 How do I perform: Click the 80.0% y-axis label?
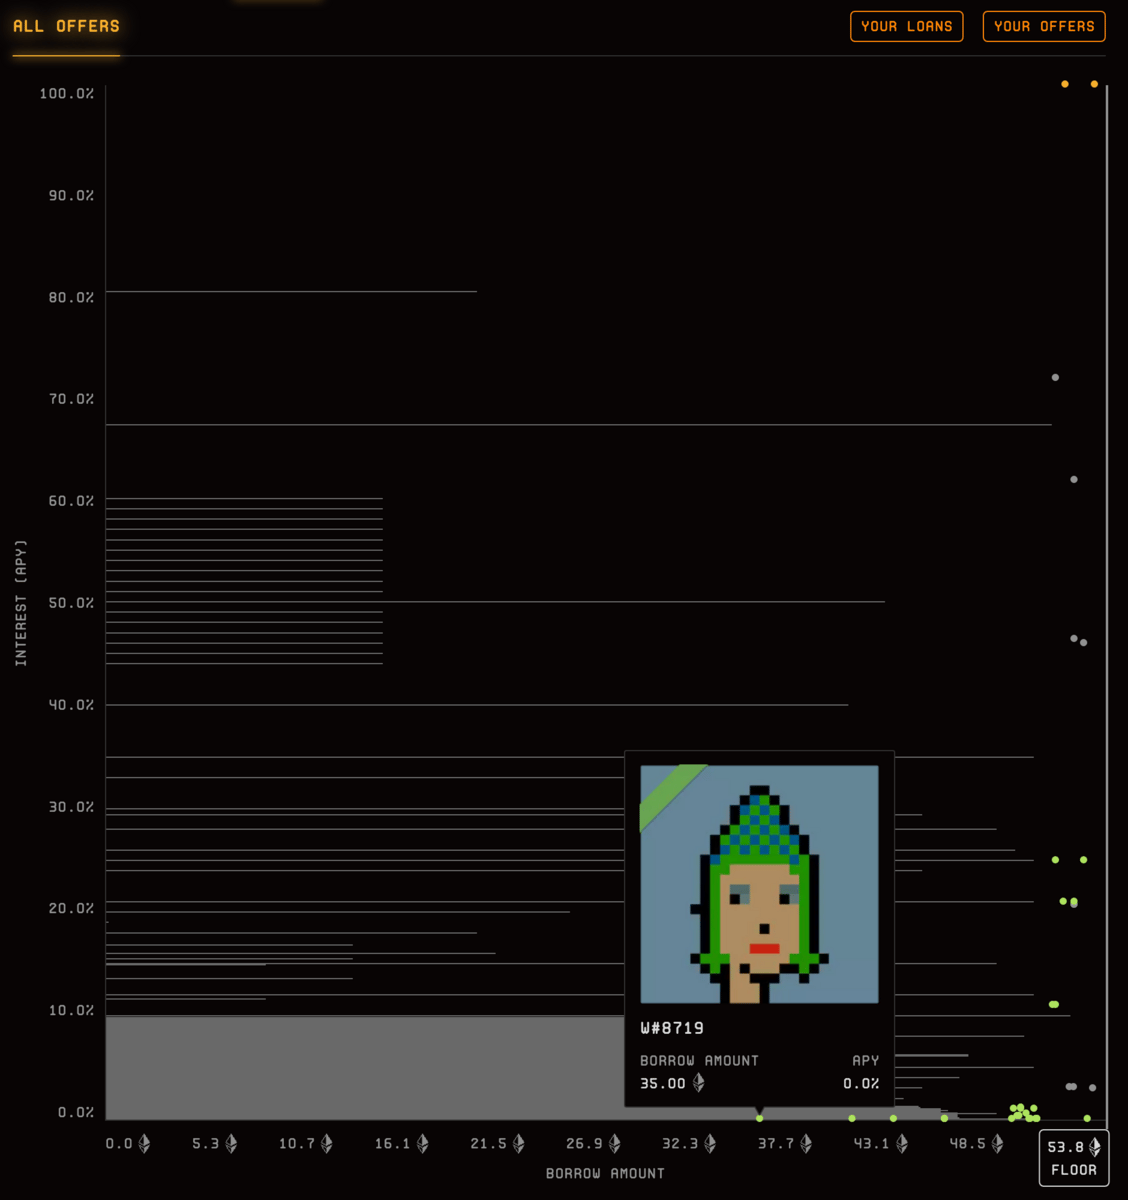pos(71,297)
